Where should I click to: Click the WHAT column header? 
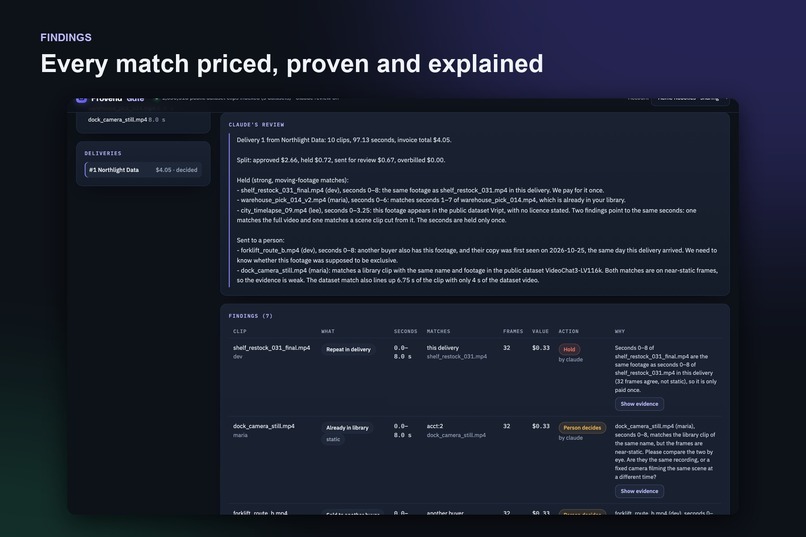click(328, 331)
